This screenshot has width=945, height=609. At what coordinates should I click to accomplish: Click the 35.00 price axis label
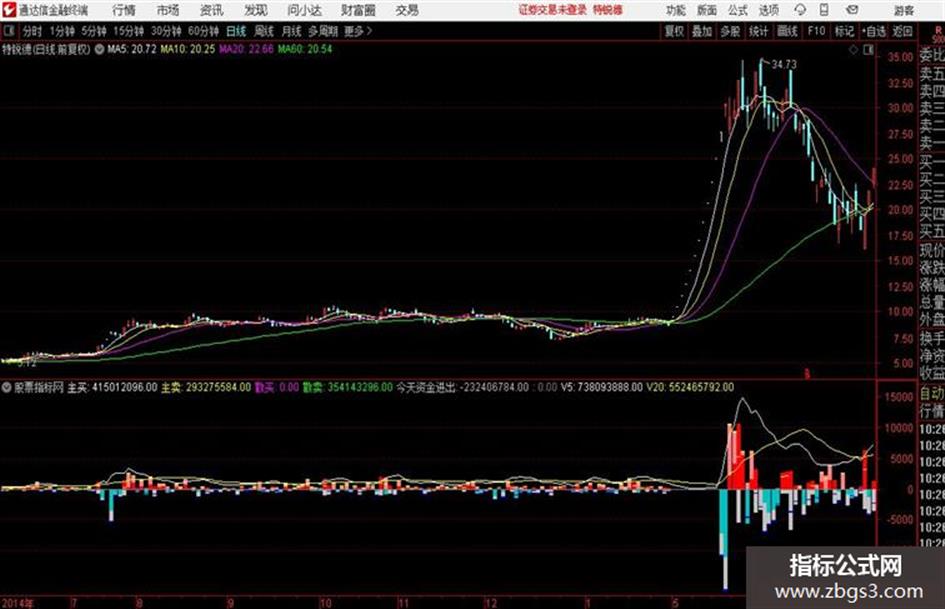(x=900, y=57)
